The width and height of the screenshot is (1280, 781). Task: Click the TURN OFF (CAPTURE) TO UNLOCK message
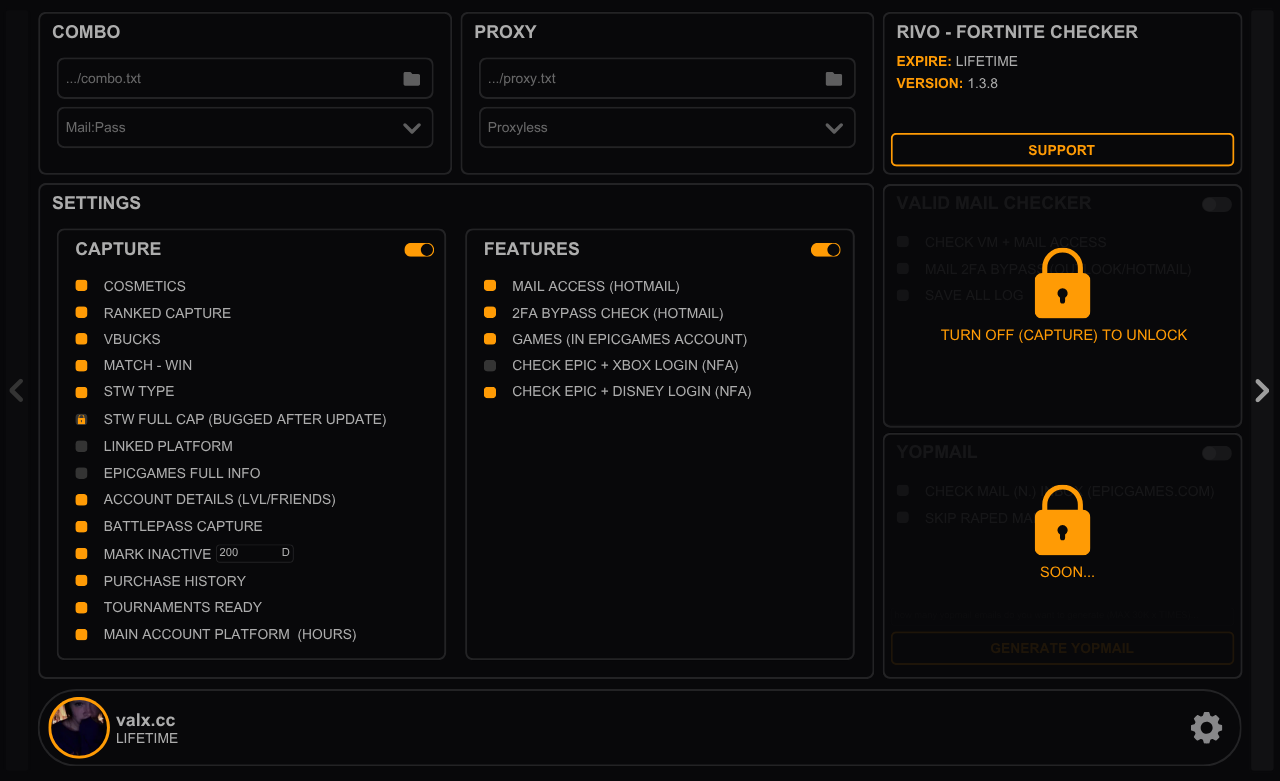pyautogui.click(x=1064, y=335)
